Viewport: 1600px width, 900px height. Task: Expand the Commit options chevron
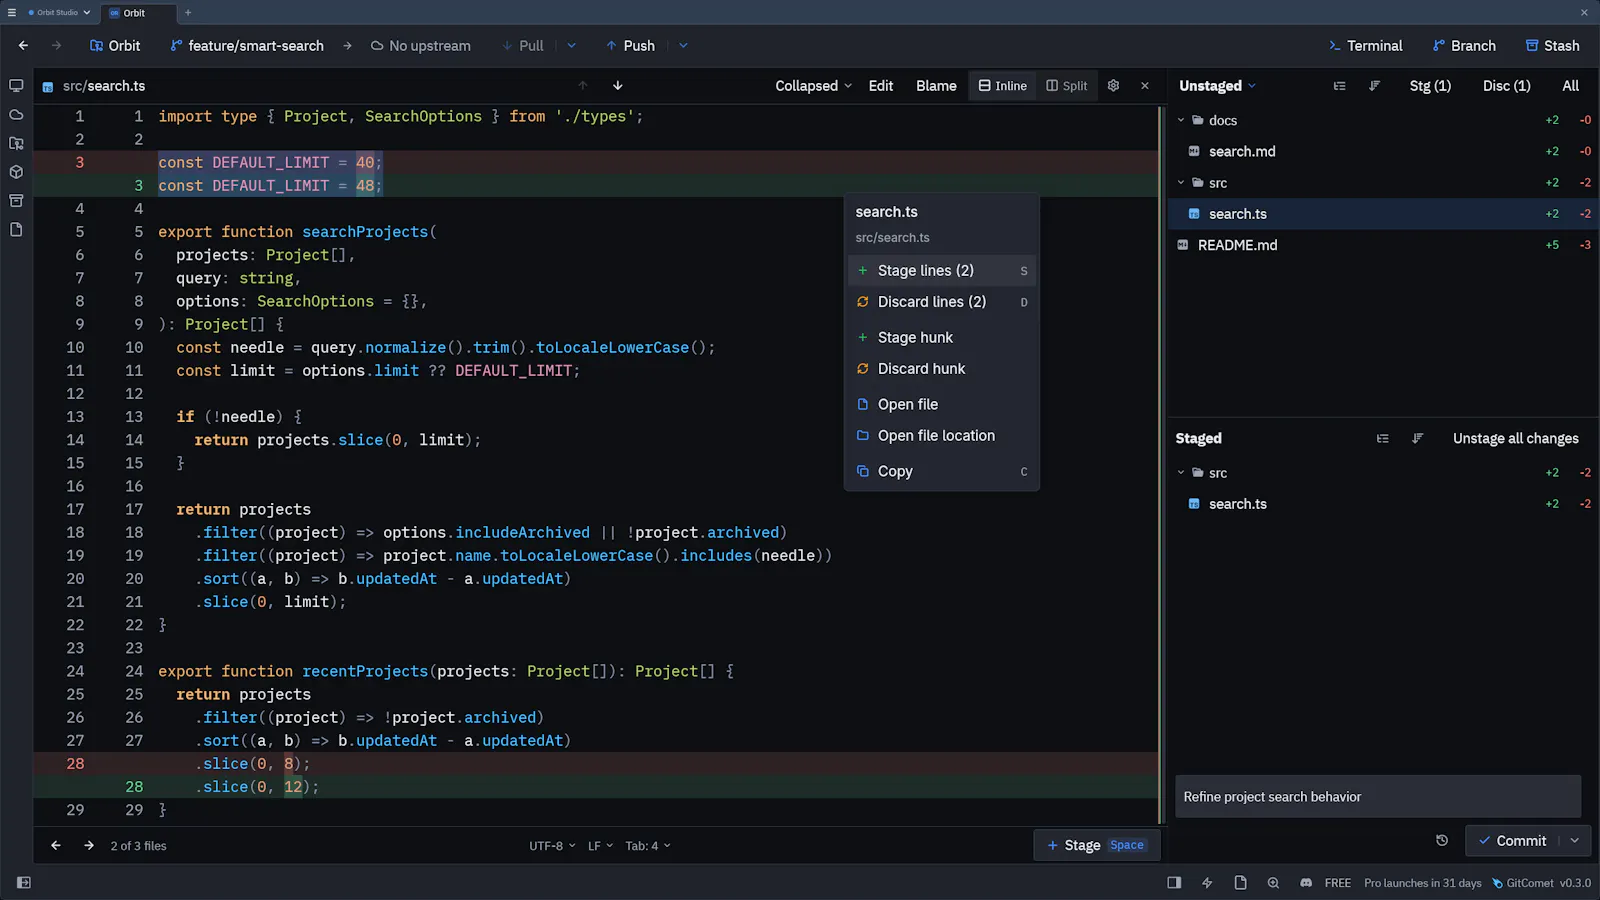[1575, 841]
